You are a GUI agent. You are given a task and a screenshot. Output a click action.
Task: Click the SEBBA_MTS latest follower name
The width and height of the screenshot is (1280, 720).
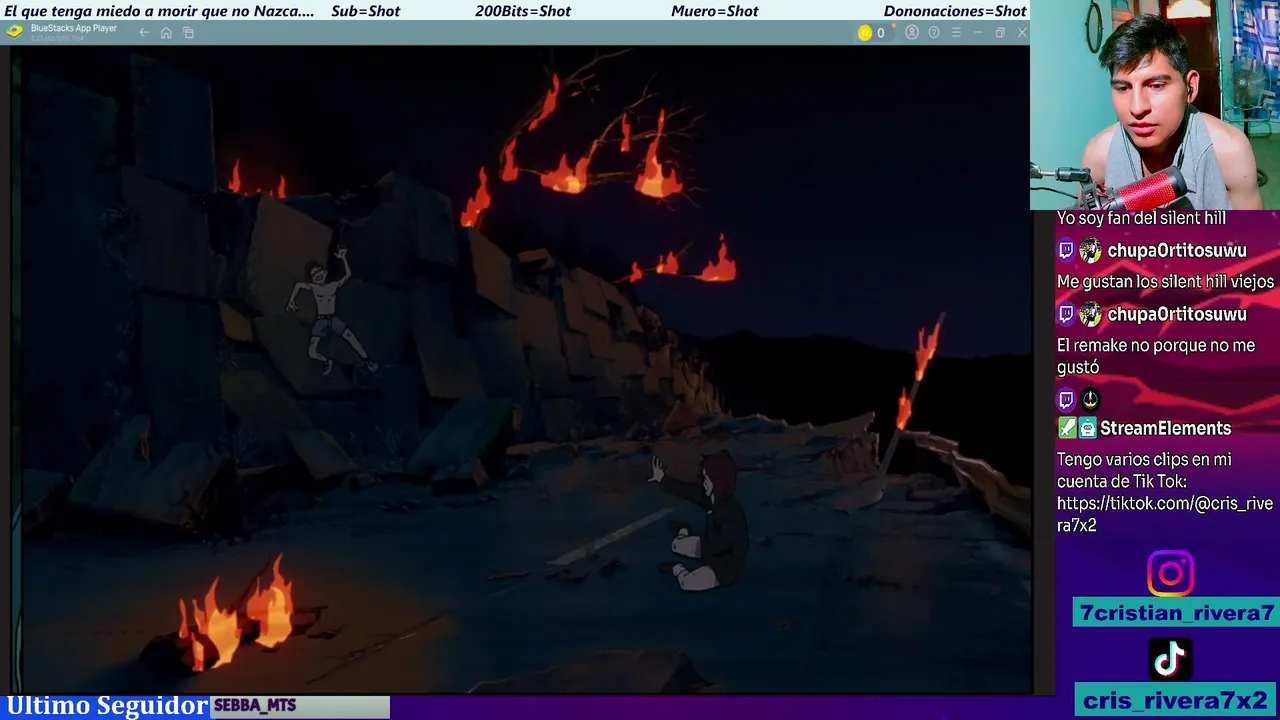(255, 706)
